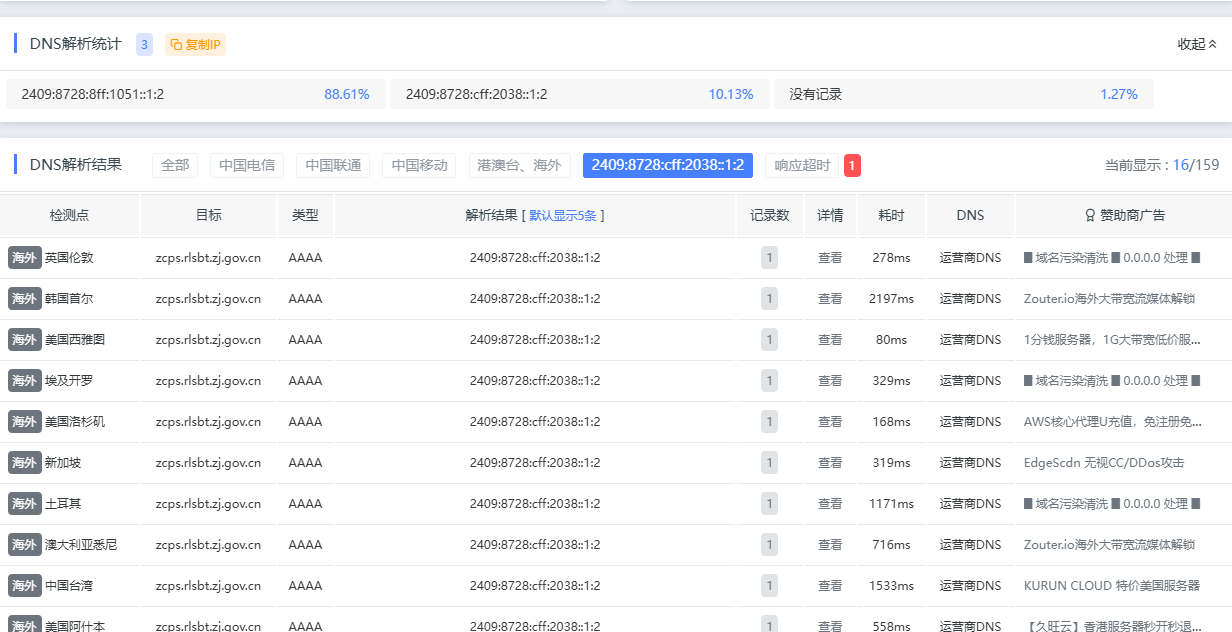Select zcps.rlsbt.zj.gov.cn in 新加坡 row

(208, 463)
